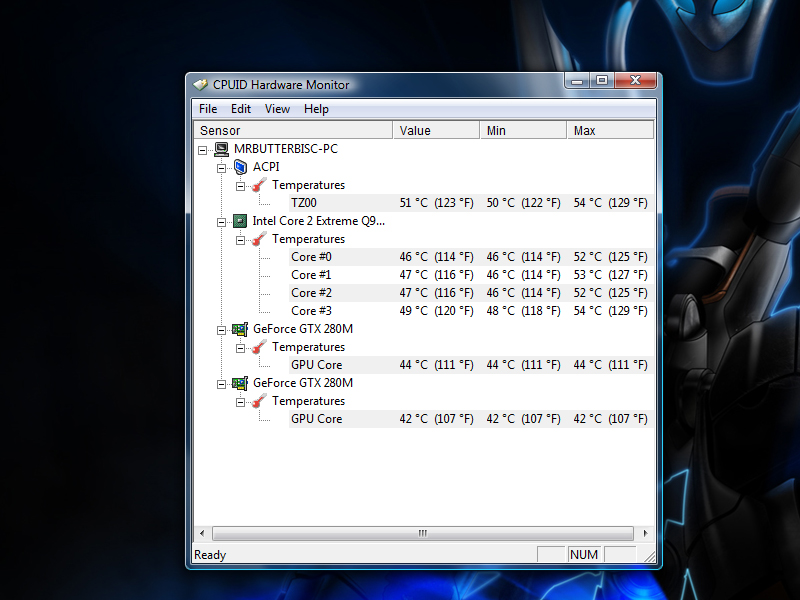Collapse the Intel Core 2 Extreme node
Viewport: 800px width, 600px height.
tap(221, 222)
